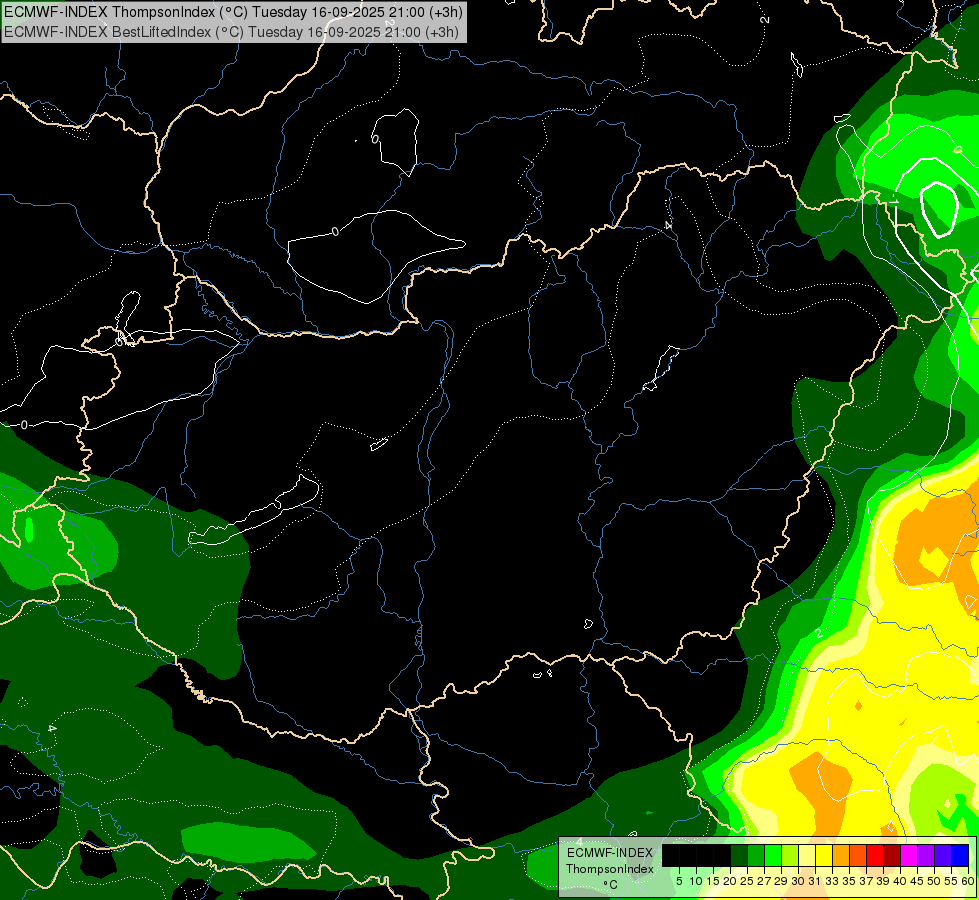Click legend scale value 55
Viewport: 979px width, 900px height.
(951, 881)
